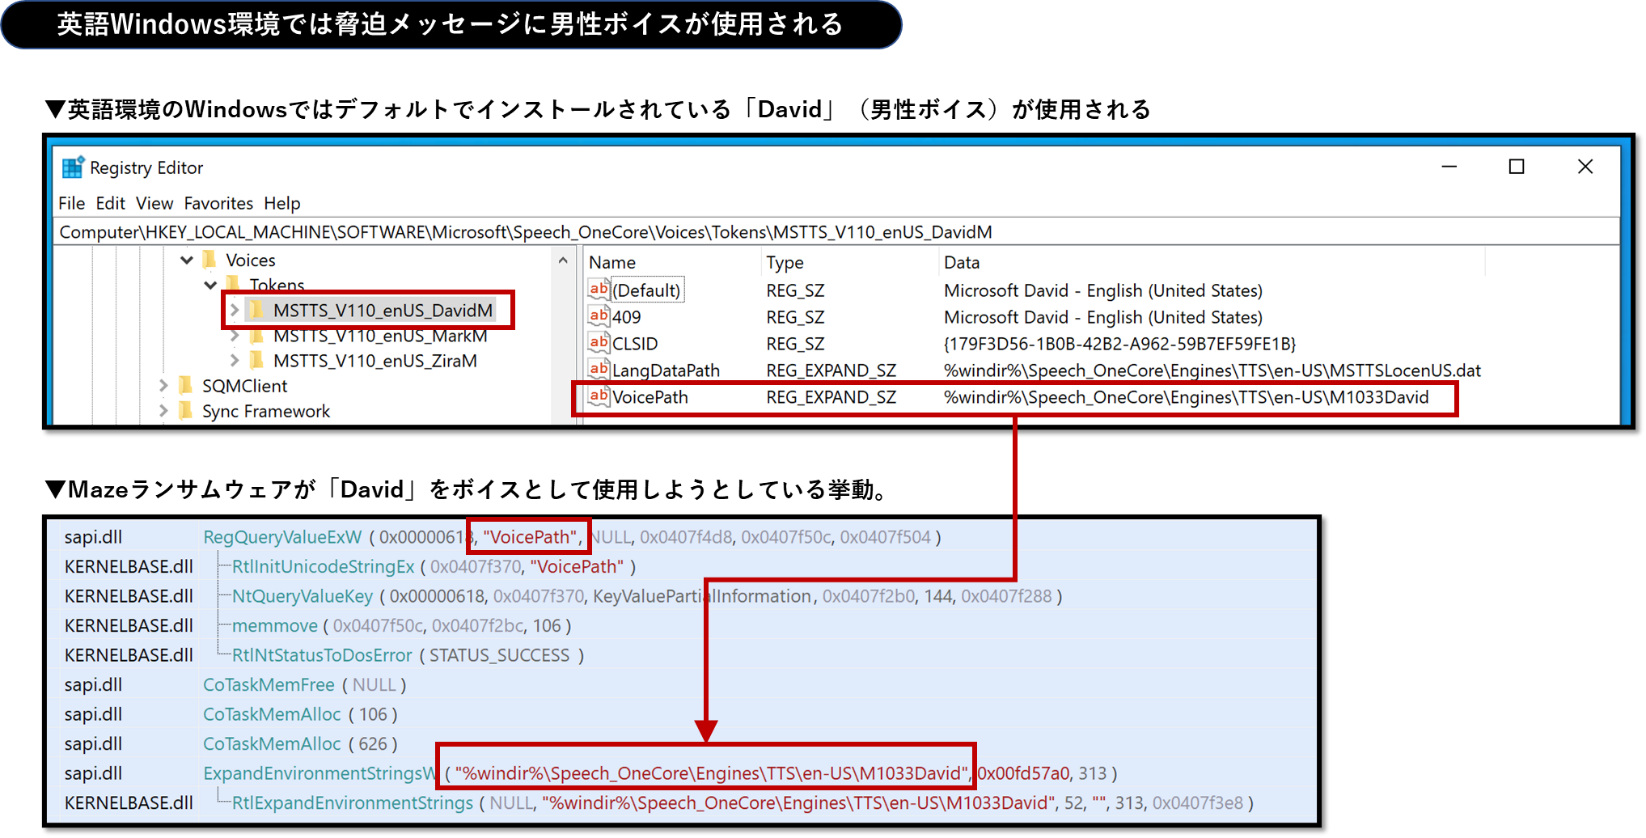Collapse the Voices tree node

187,260
